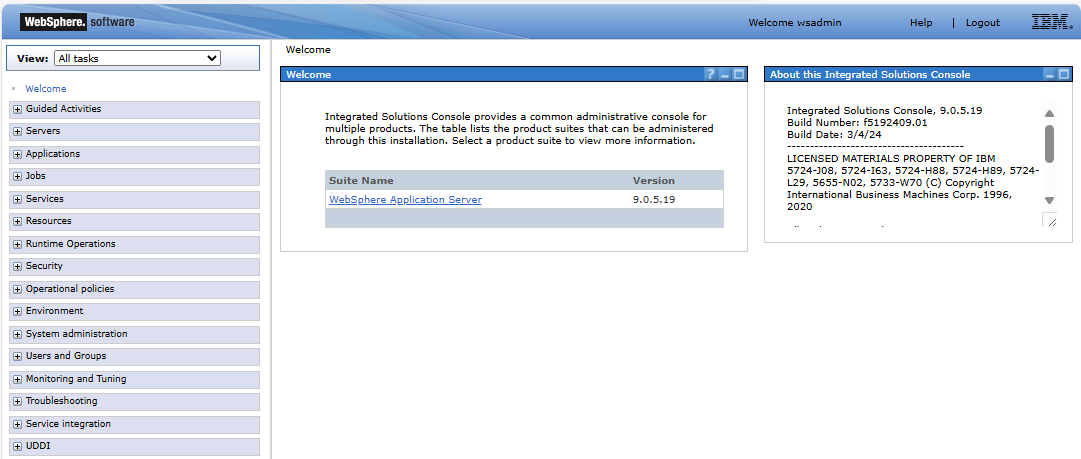Expand the Jobs section
Screen dimensions: 1081x459
[17, 176]
